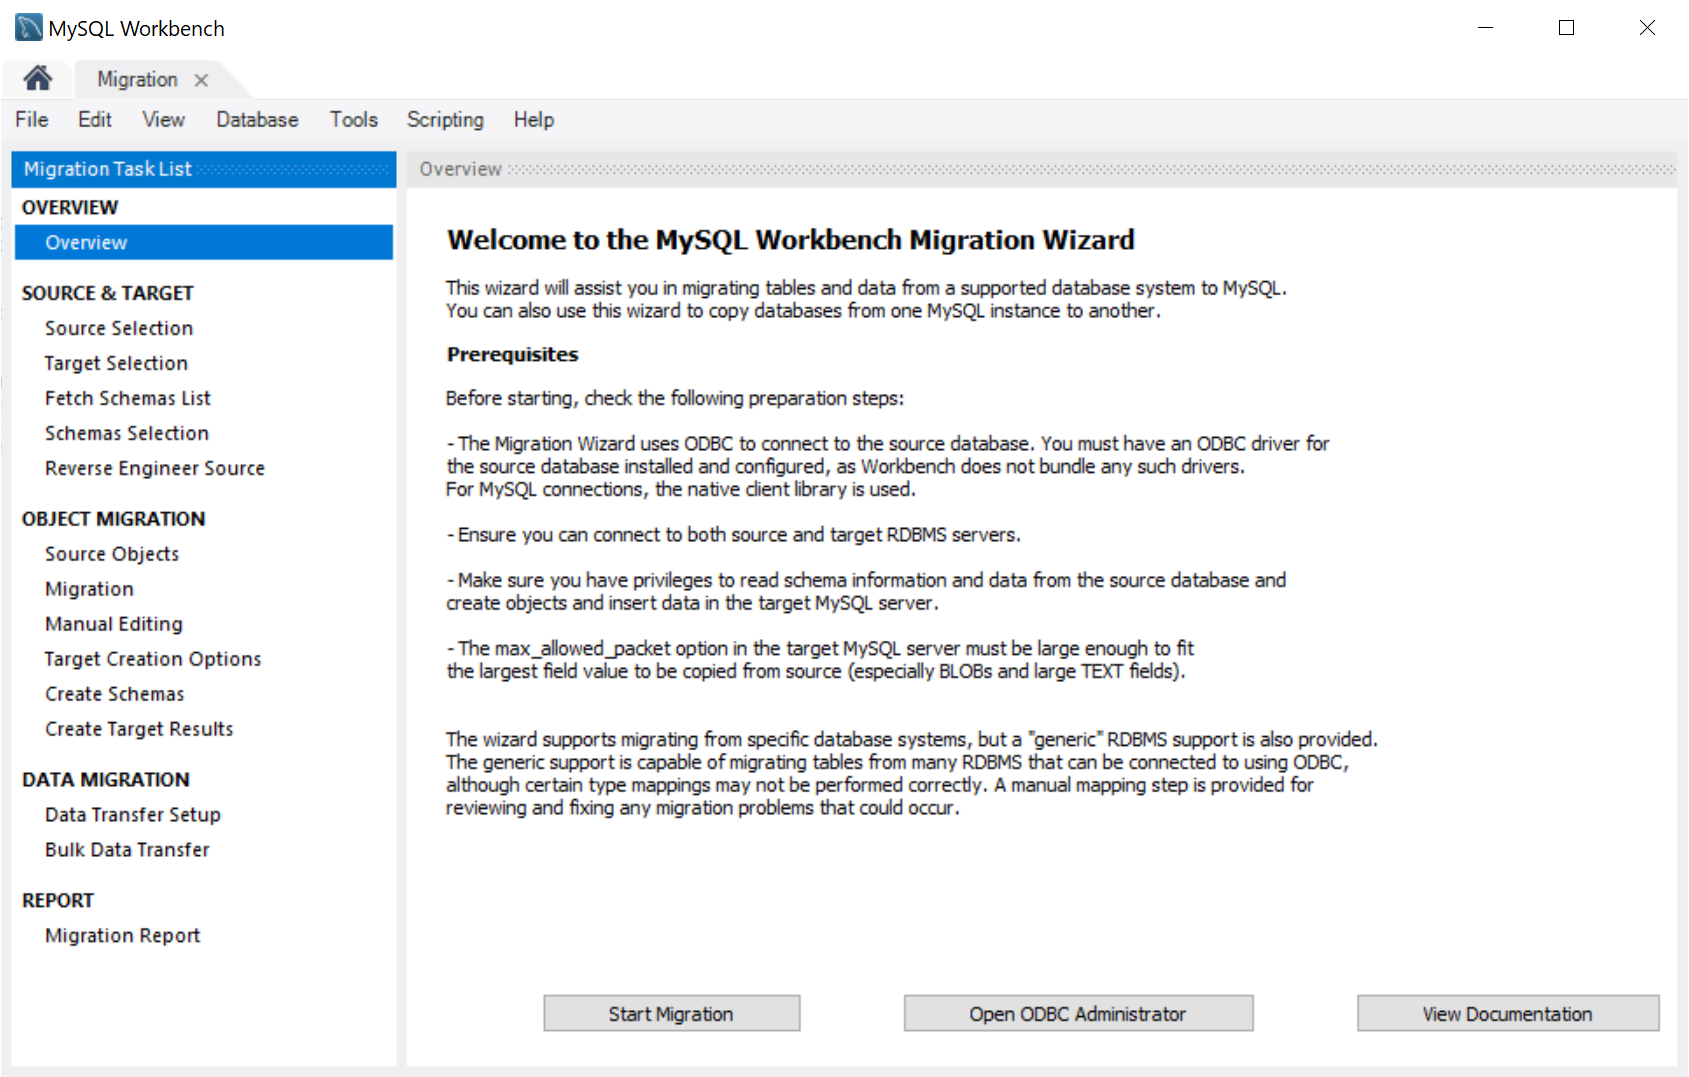Maximize the MySQL Workbench window
This screenshot has height=1077, width=1689.
[x=1566, y=28]
